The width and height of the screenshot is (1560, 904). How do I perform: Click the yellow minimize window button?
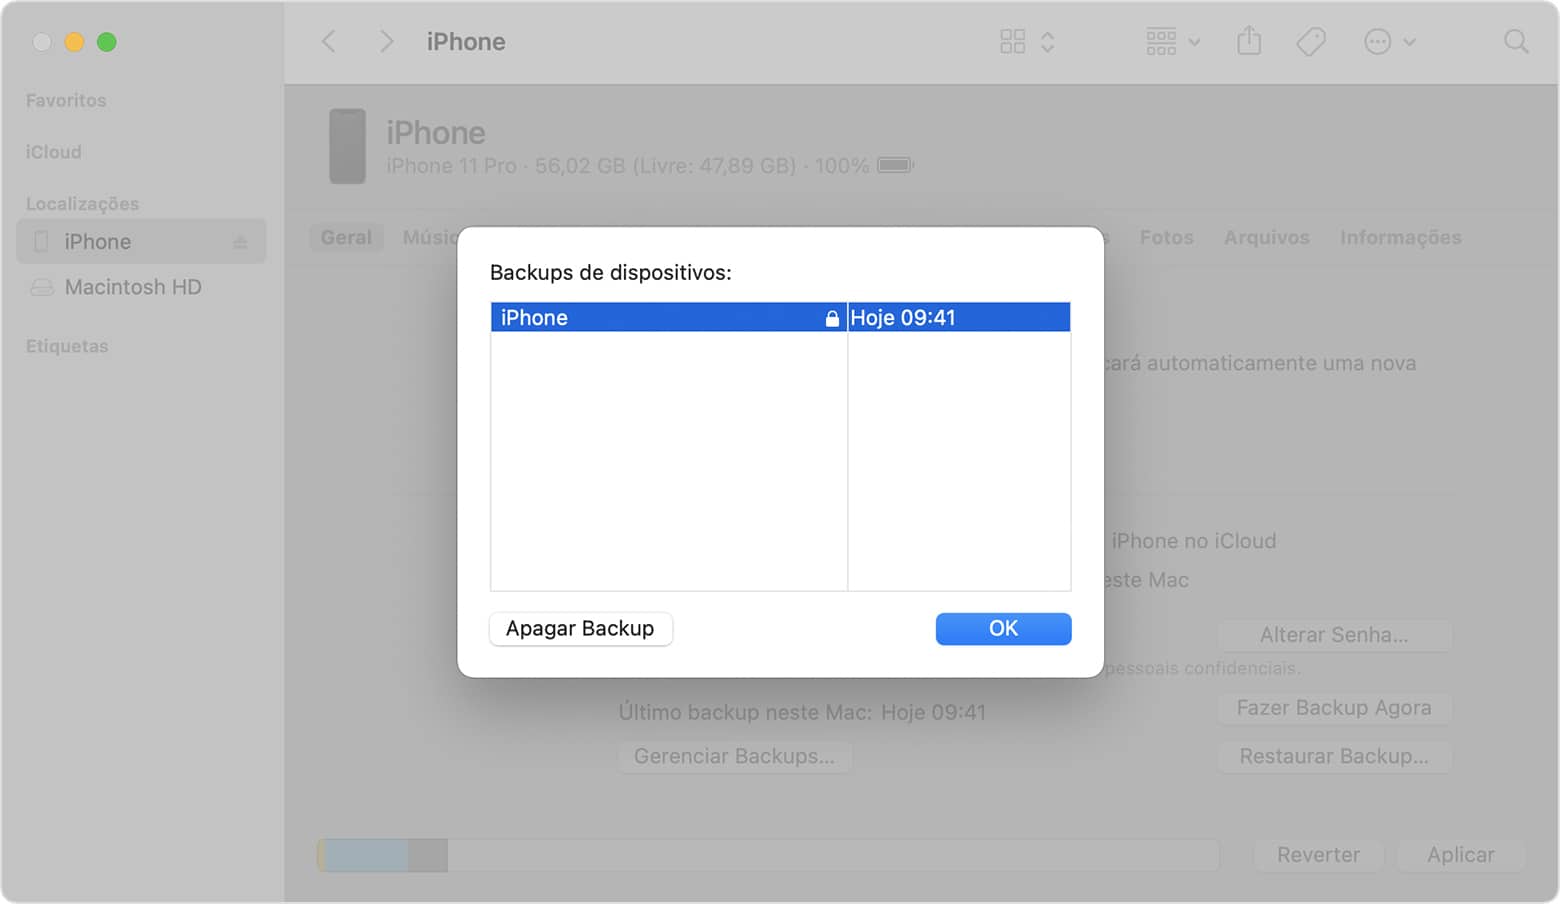74,42
